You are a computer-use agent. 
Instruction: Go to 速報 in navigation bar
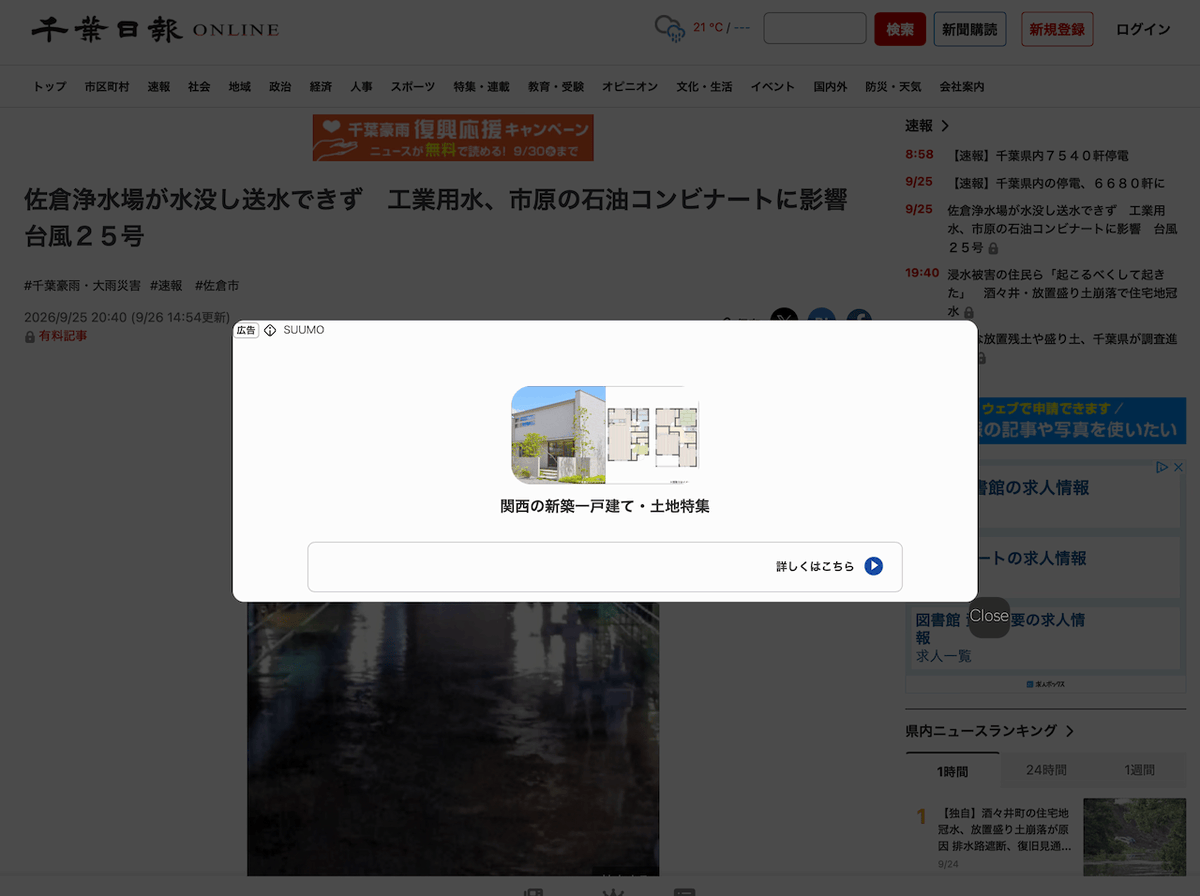159,87
